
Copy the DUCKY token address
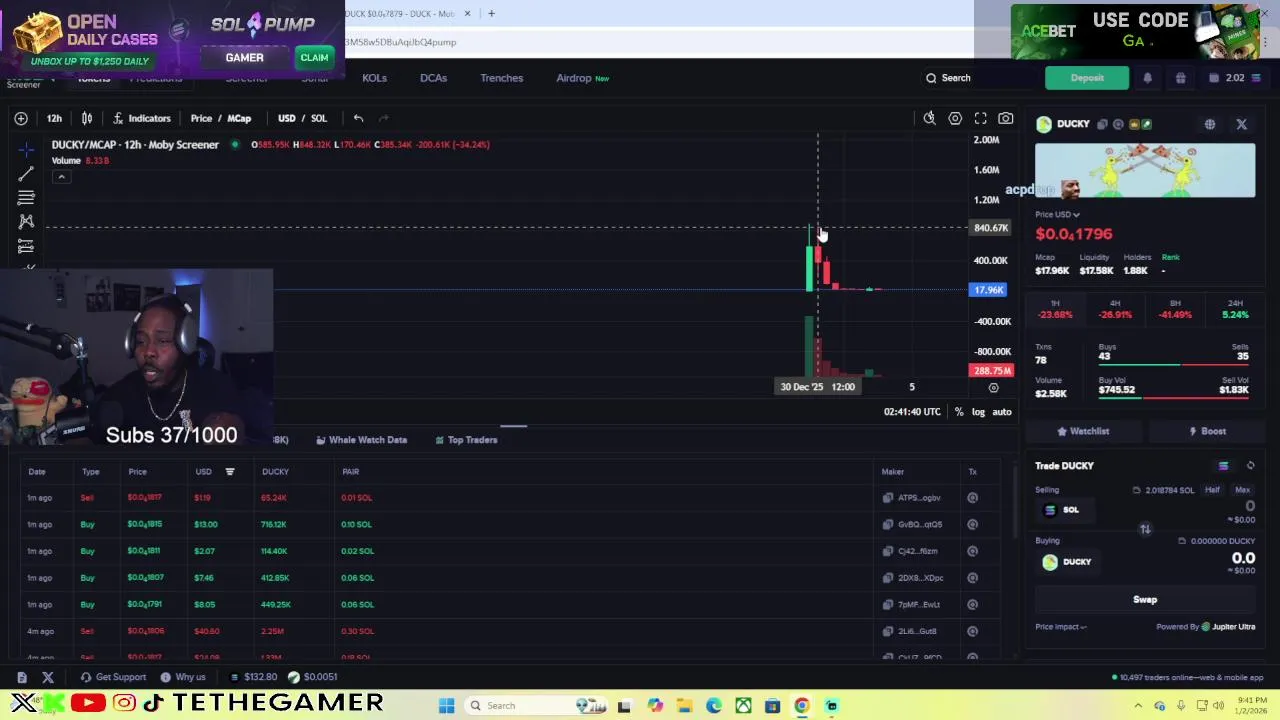point(1103,124)
